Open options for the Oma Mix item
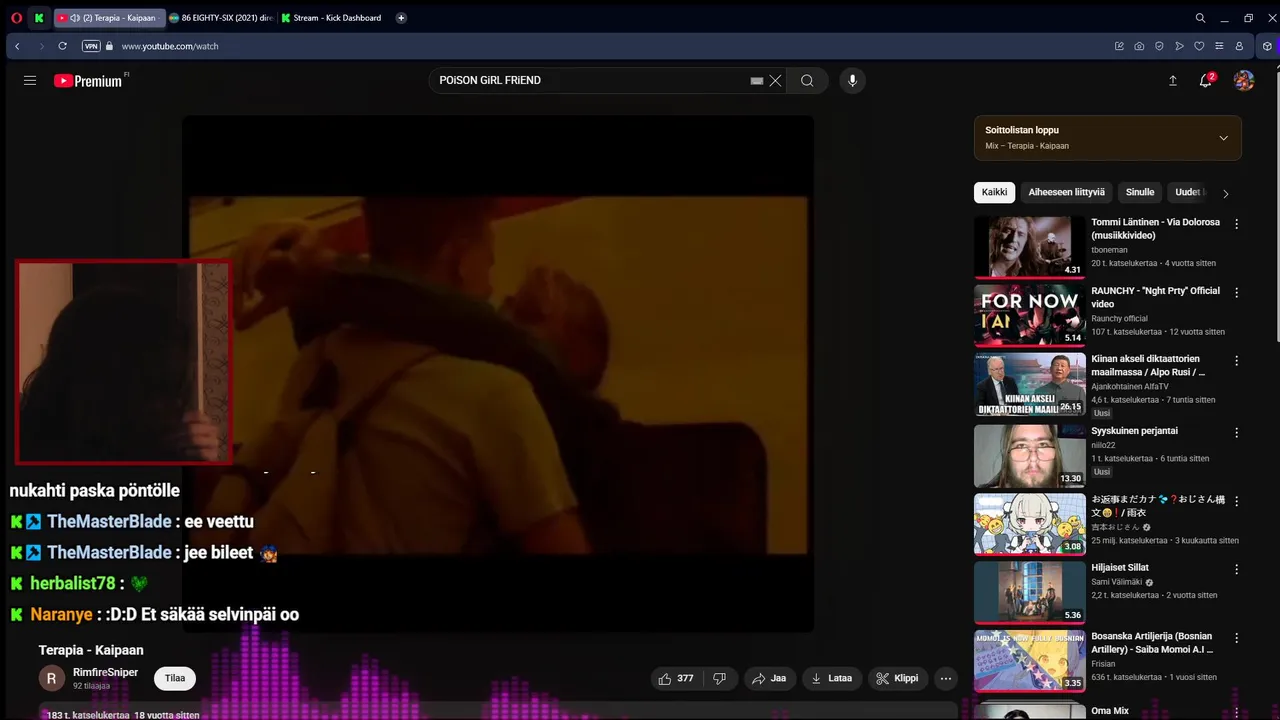Image resolution: width=1280 pixels, height=720 pixels. 1236,712
